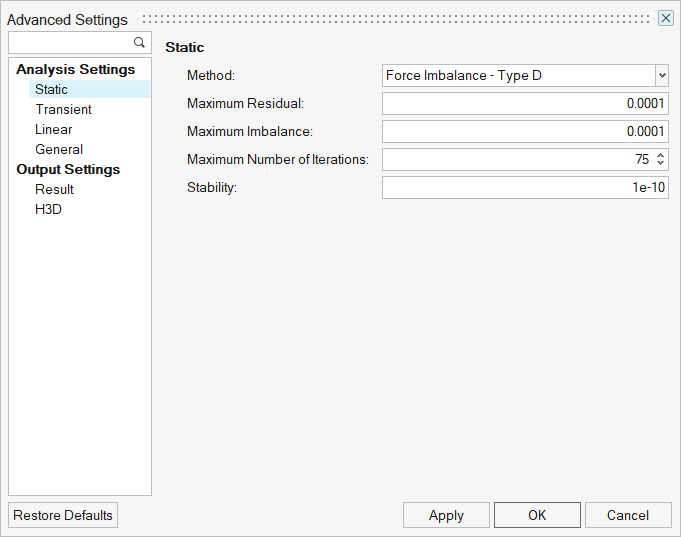This screenshot has height=537, width=681.
Task: Select Result under Output Settings
Action: [x=54, y=189]
